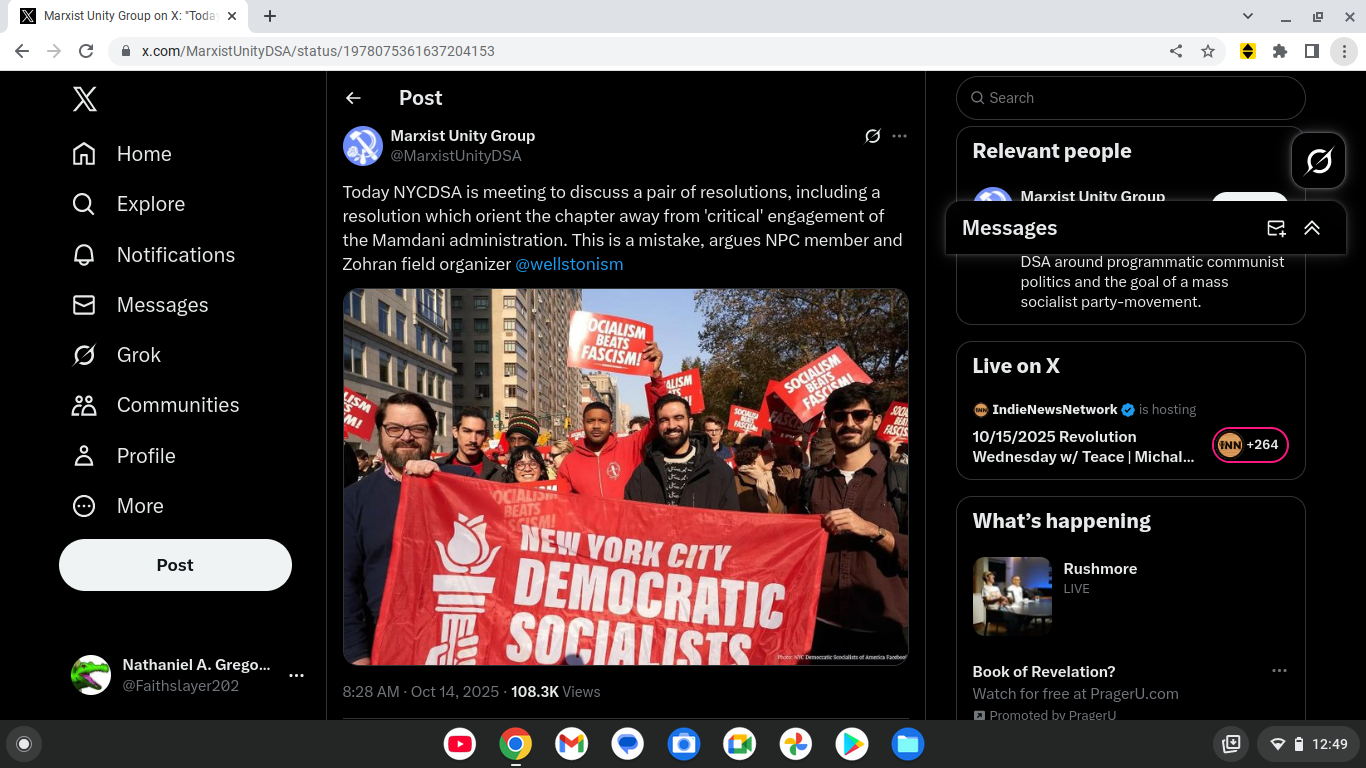The image size is (1366, 768).
Task: Go back using the Post back arrow
Action: pyautogui.click(x=353, y=98)
